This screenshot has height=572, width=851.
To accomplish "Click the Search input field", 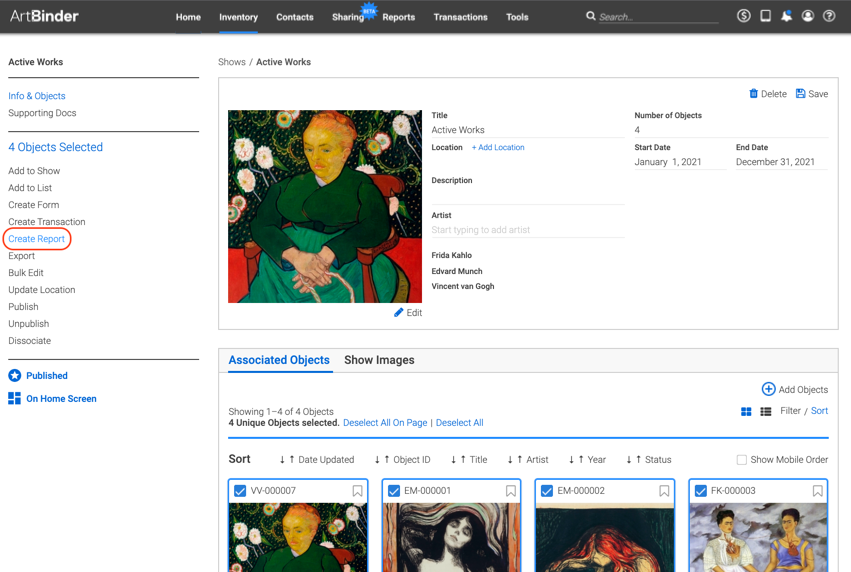I will pyautogui.click(x=658, y=17).
